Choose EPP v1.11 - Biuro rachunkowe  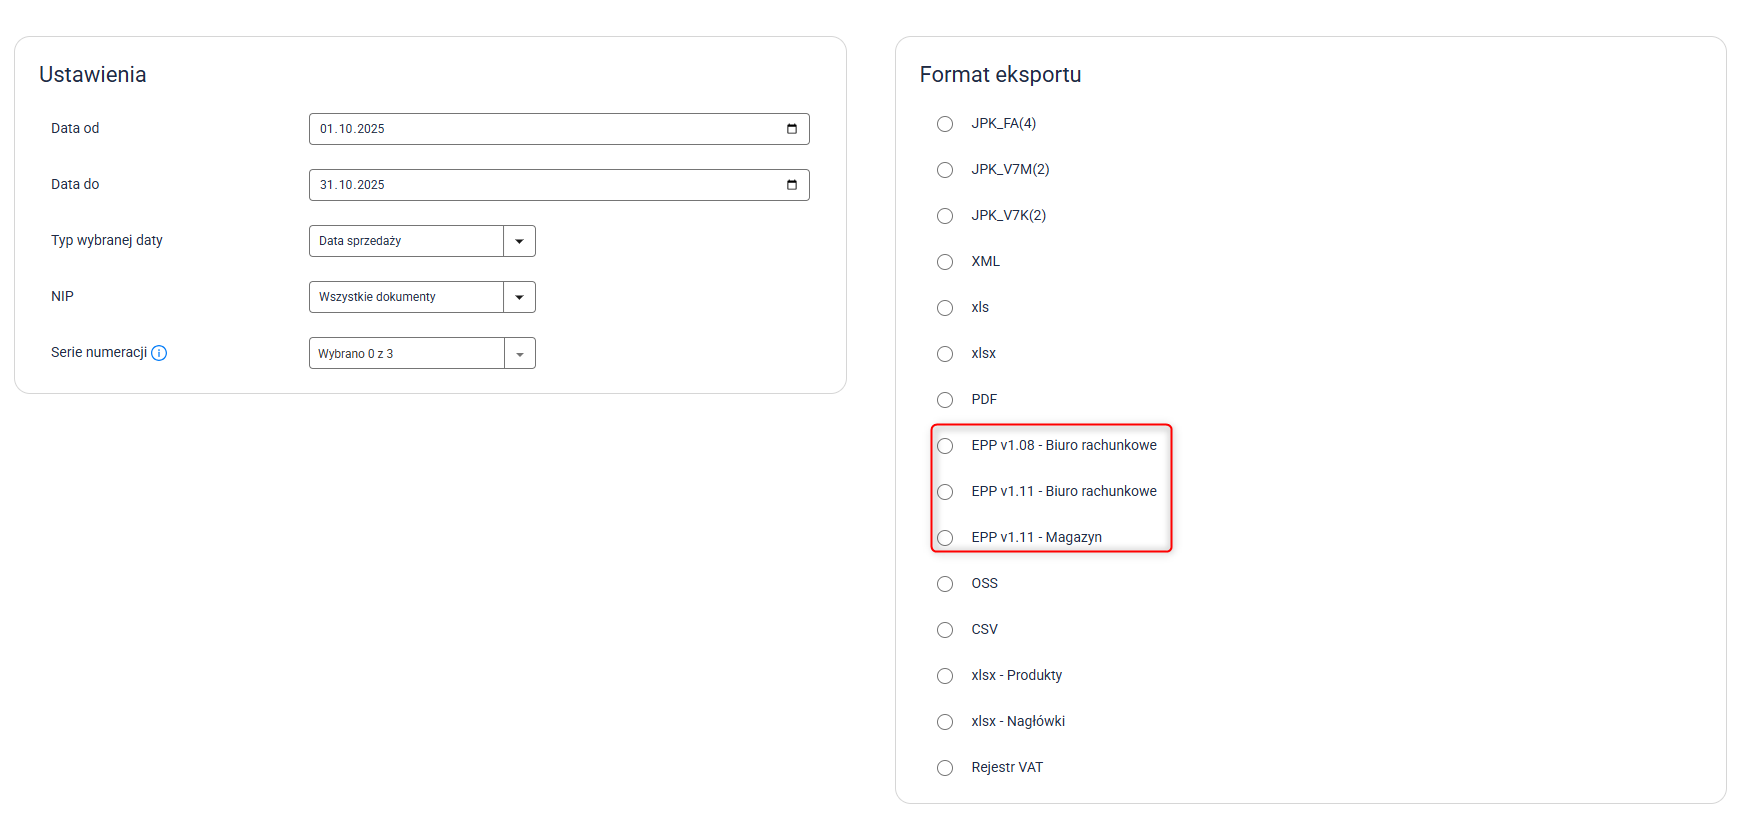pyautogui.click(x=945, y=492)
